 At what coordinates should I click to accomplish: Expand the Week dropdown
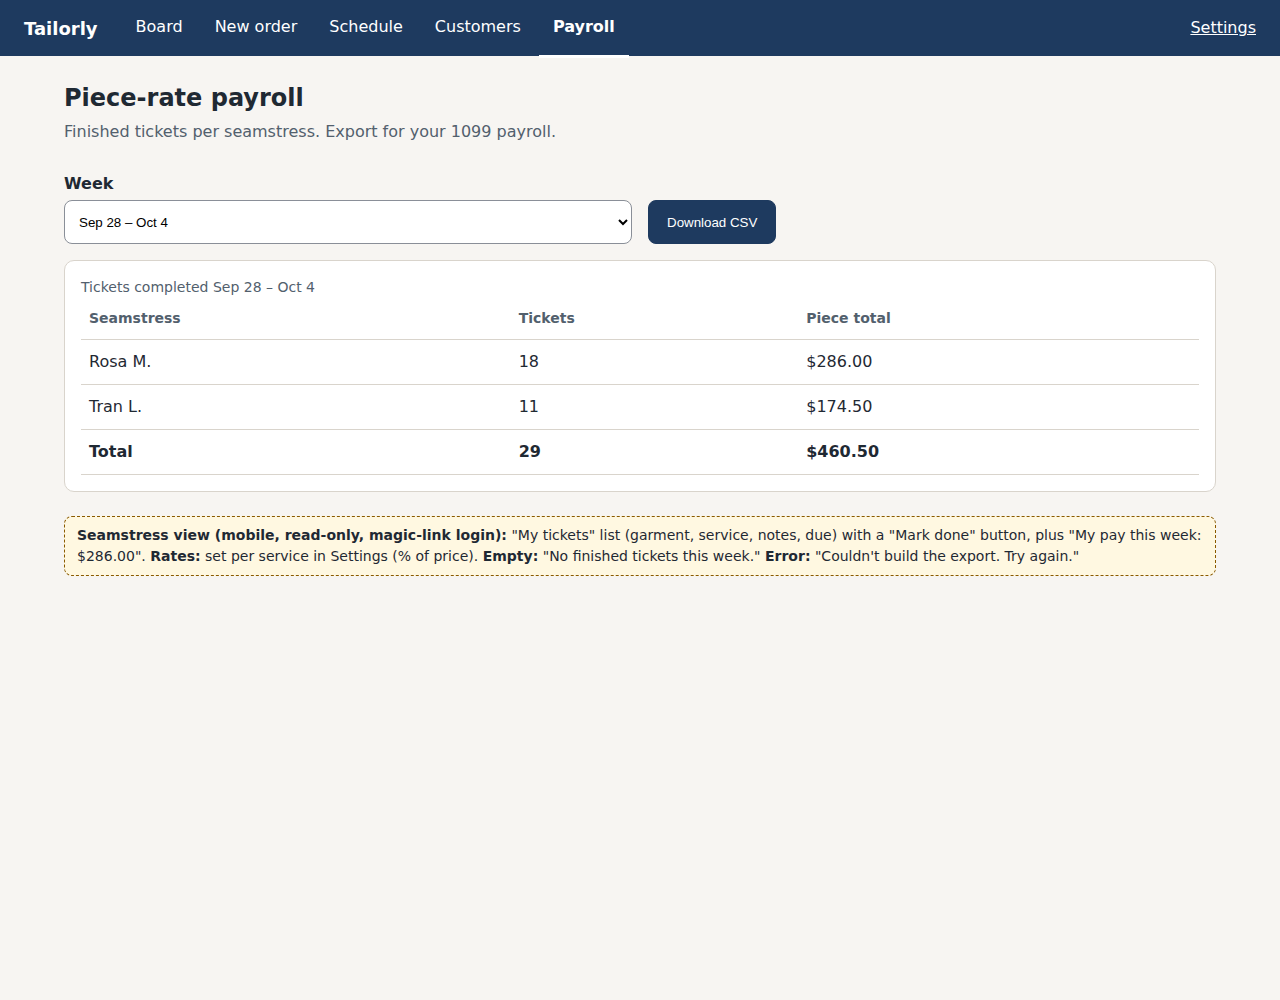pos(348,222)
